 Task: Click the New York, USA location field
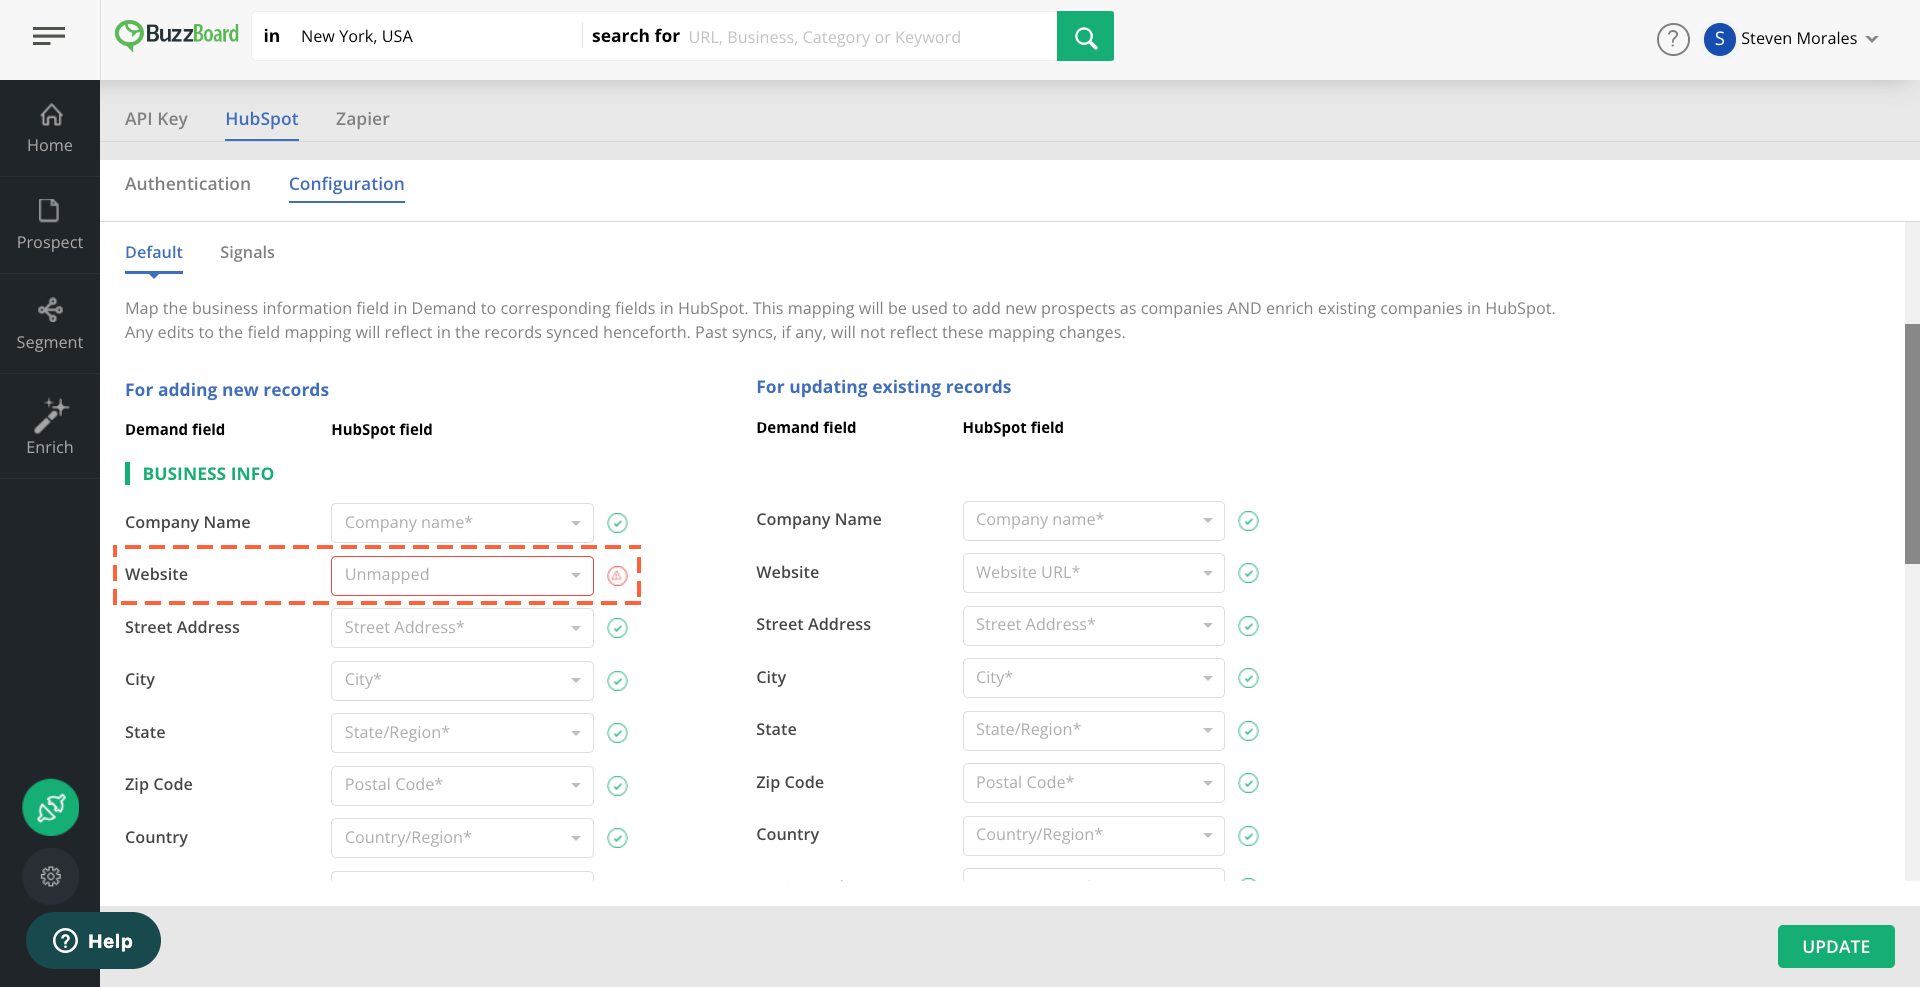[x=435, y=37]
